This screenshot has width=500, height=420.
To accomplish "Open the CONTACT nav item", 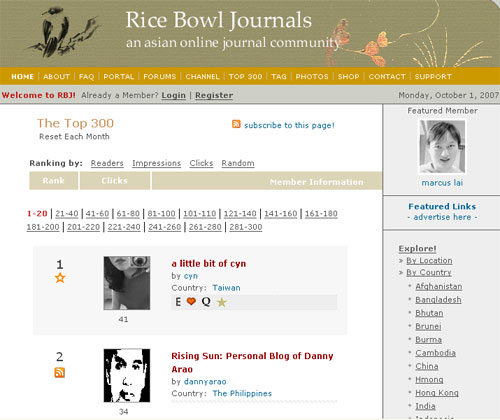I will coord(387,77).
